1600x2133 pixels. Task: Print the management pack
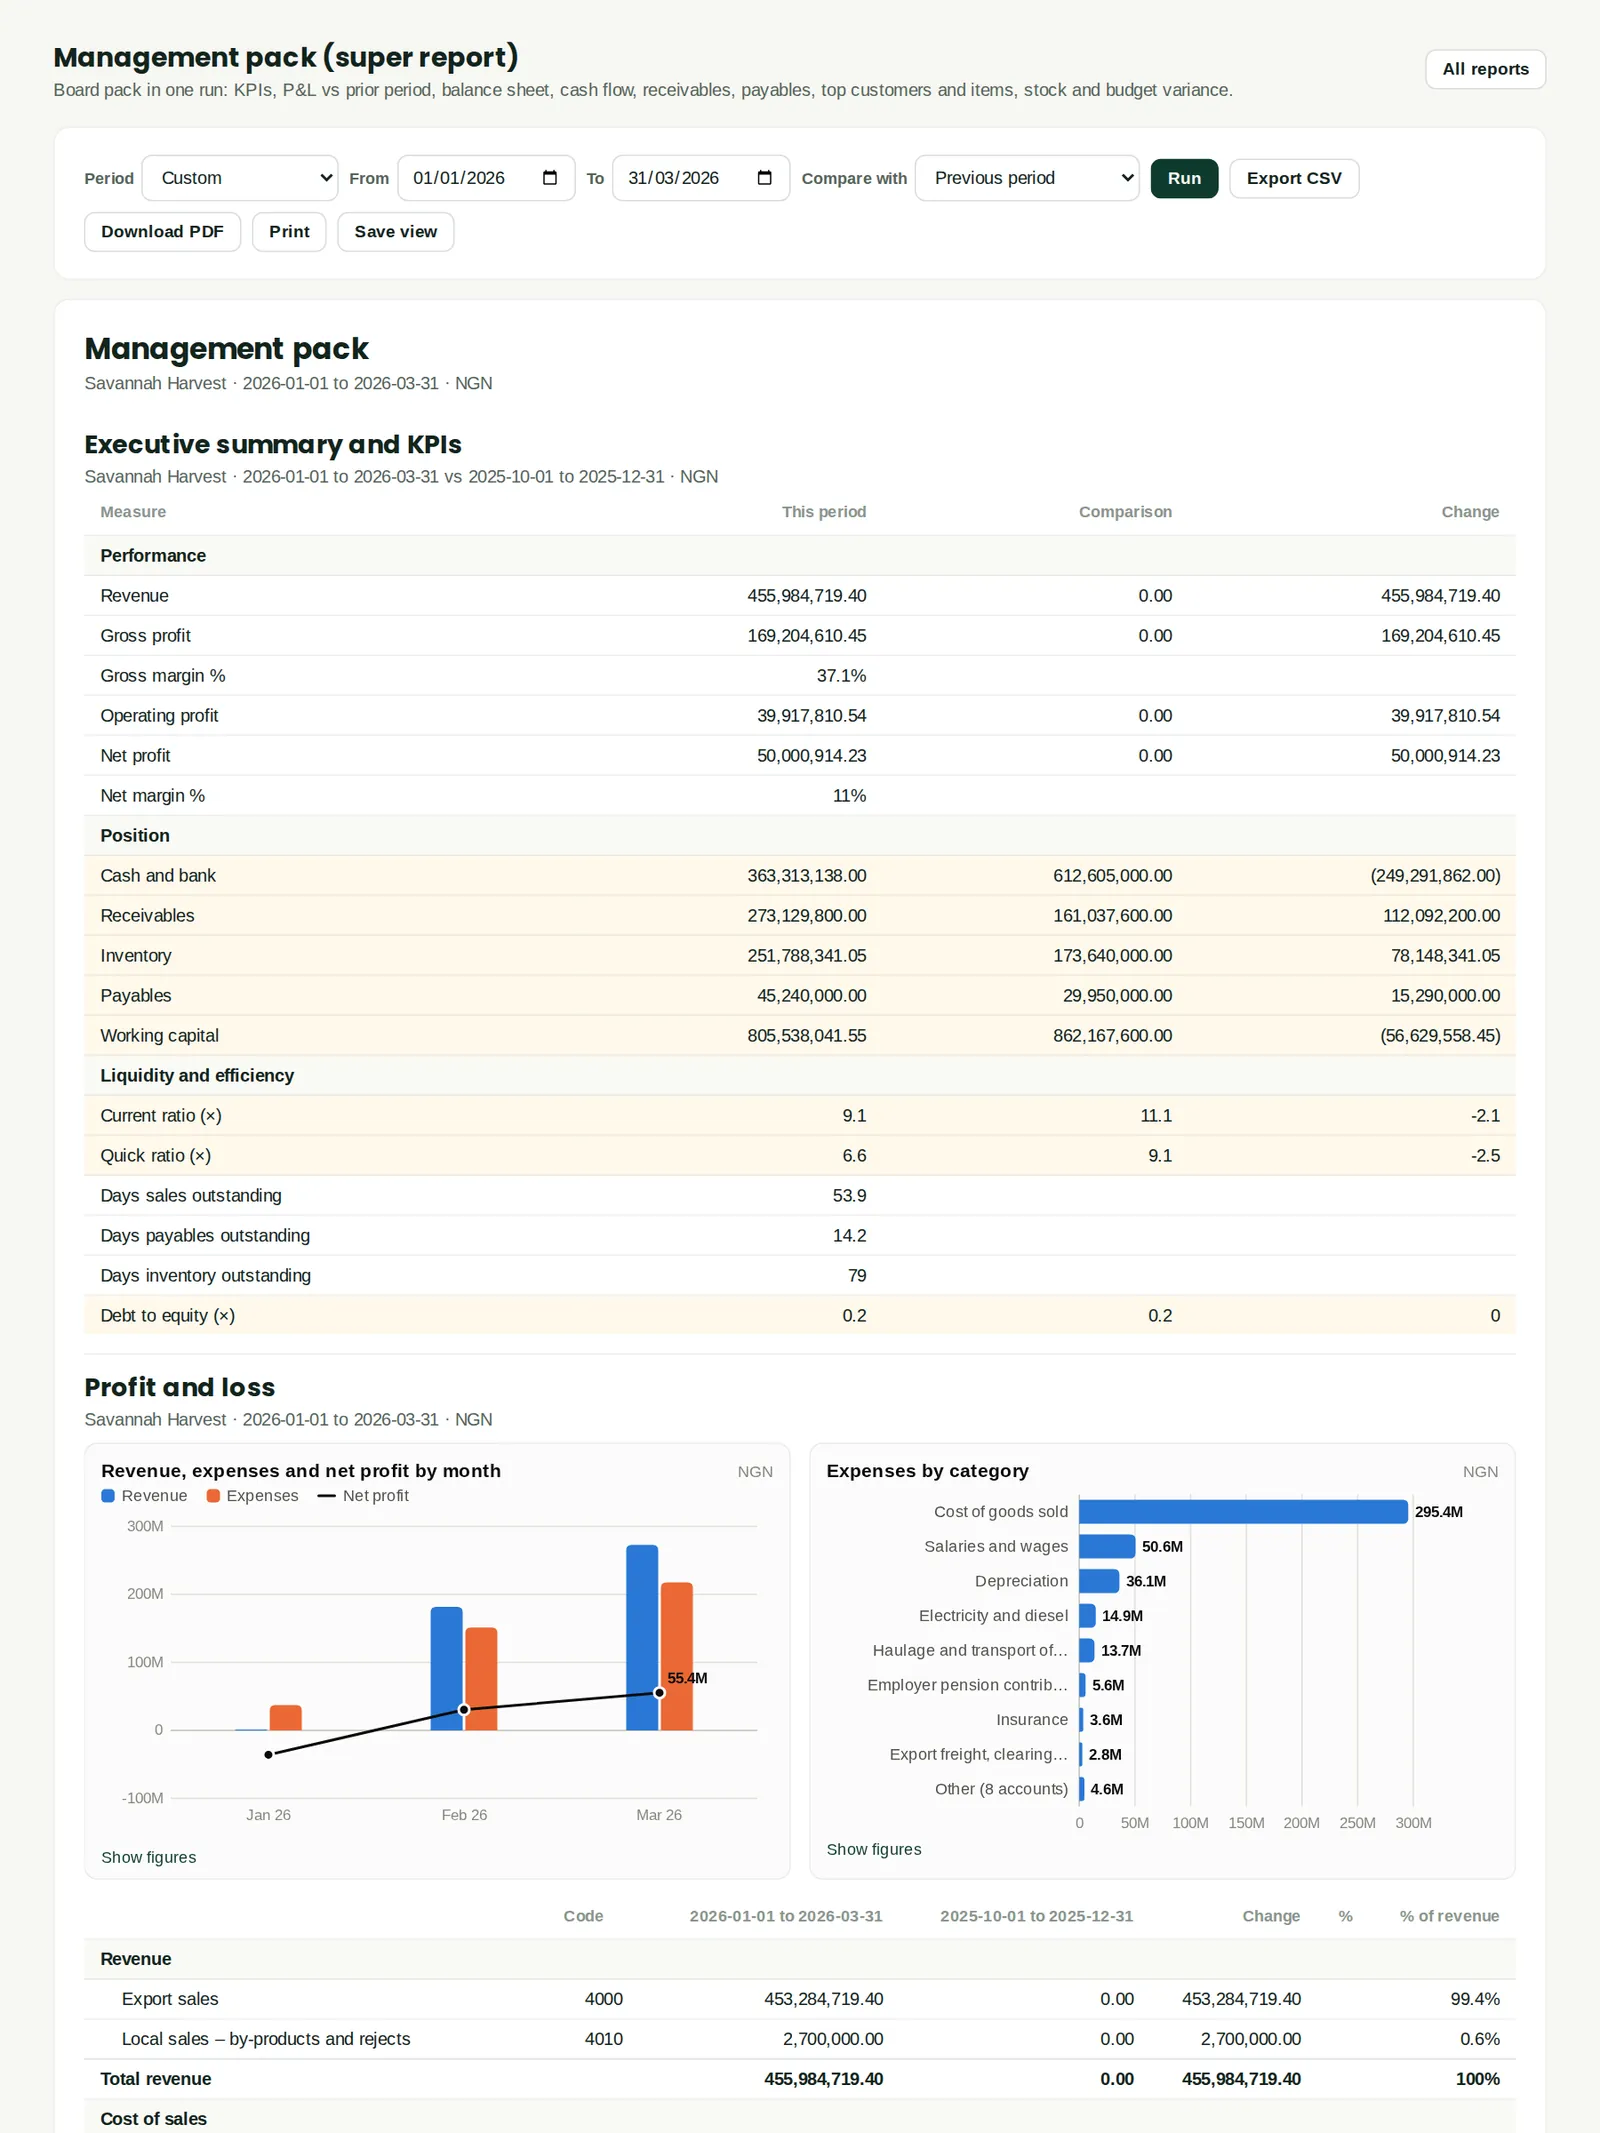click(x=289, y=232)
